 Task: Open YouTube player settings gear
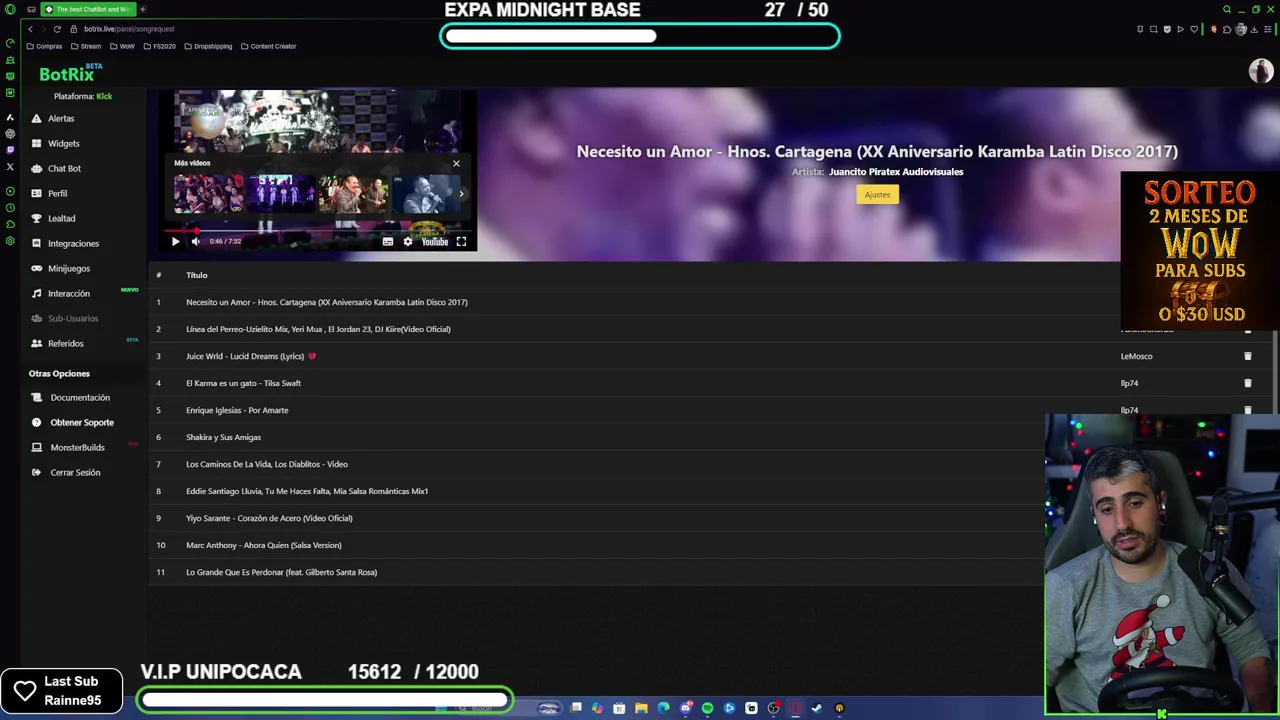408,241
